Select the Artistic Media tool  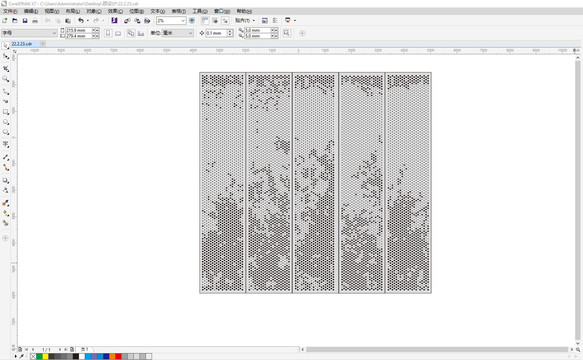point(6,101)
